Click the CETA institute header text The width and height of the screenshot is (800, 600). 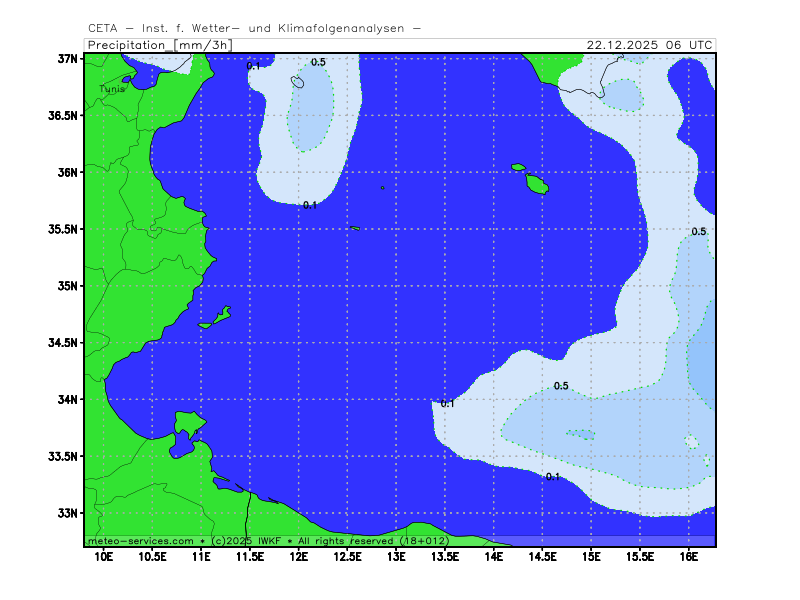click(x=253, y=28)
